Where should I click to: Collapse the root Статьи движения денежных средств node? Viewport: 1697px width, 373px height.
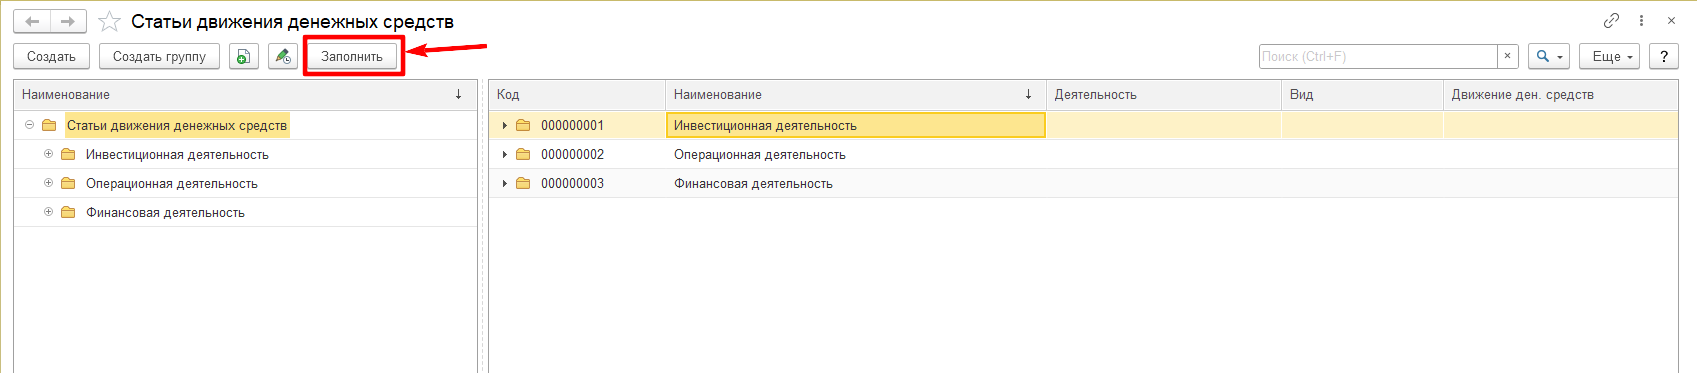[29, 125]
